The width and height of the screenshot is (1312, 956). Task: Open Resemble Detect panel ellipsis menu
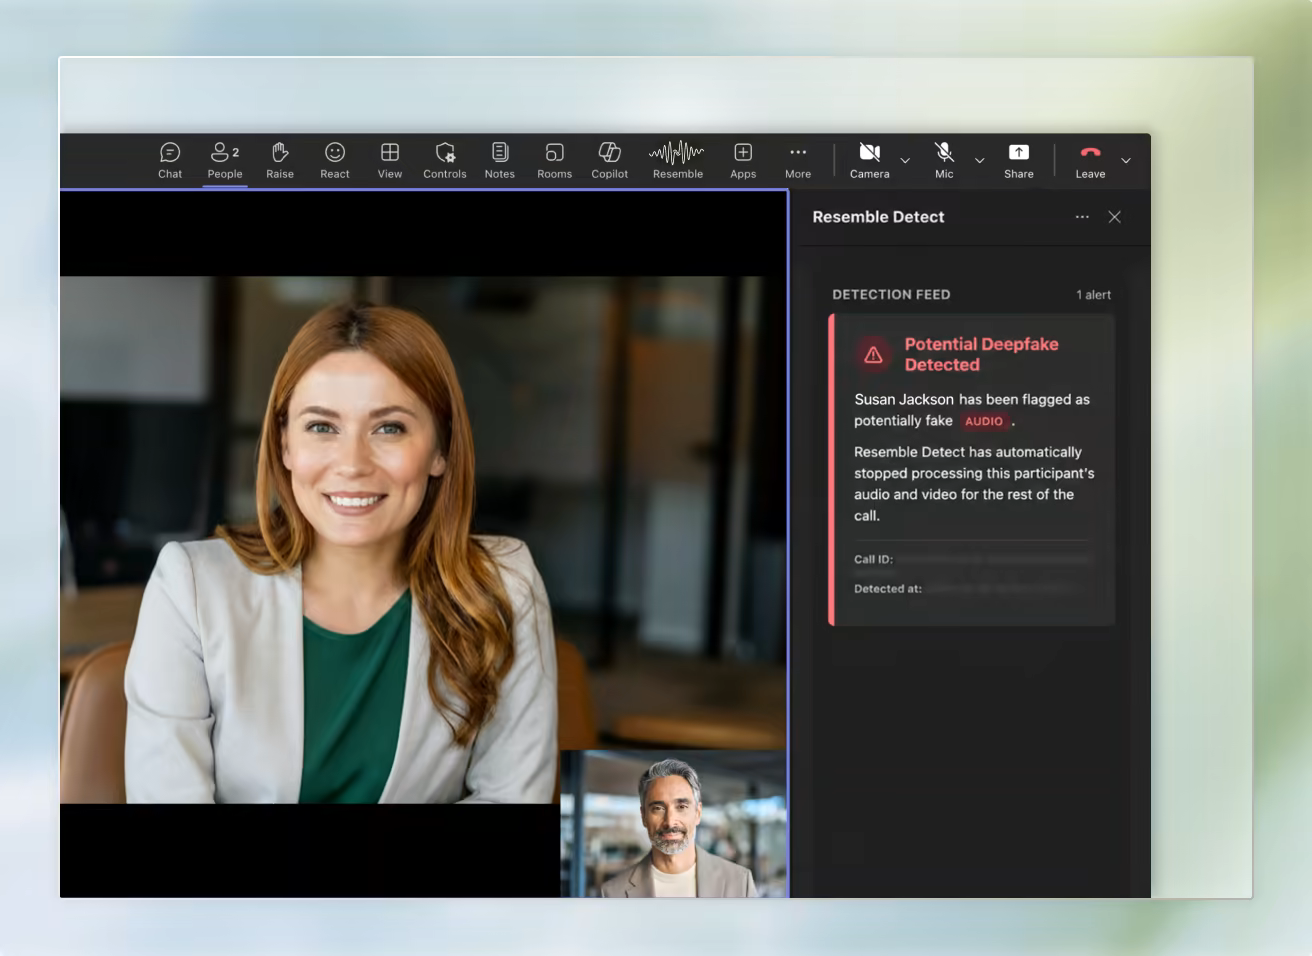pos(1082,217)
